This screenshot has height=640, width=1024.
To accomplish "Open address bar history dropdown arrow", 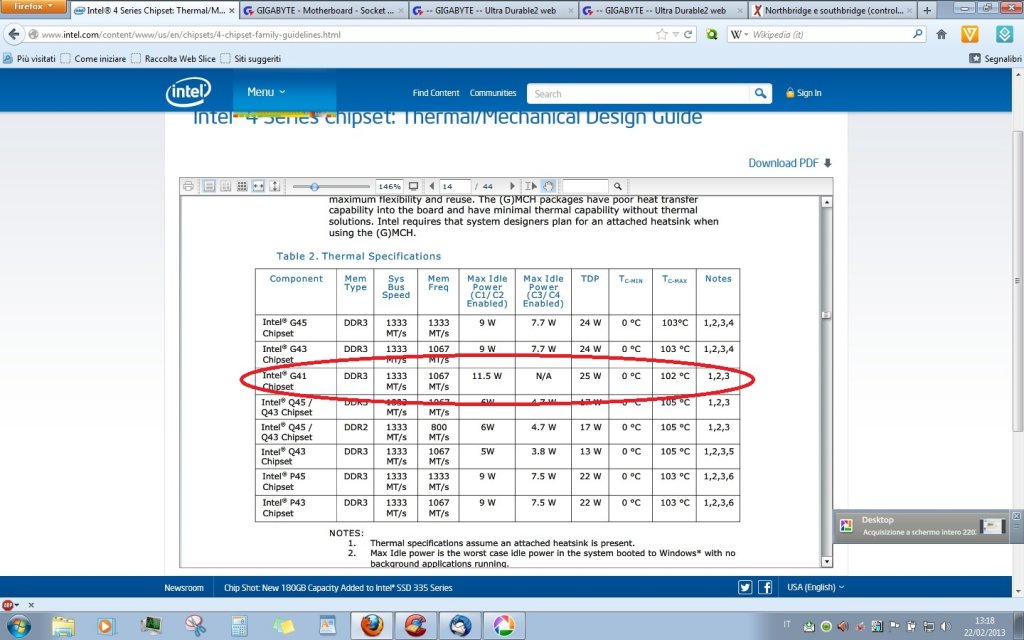I will point(676,35).
